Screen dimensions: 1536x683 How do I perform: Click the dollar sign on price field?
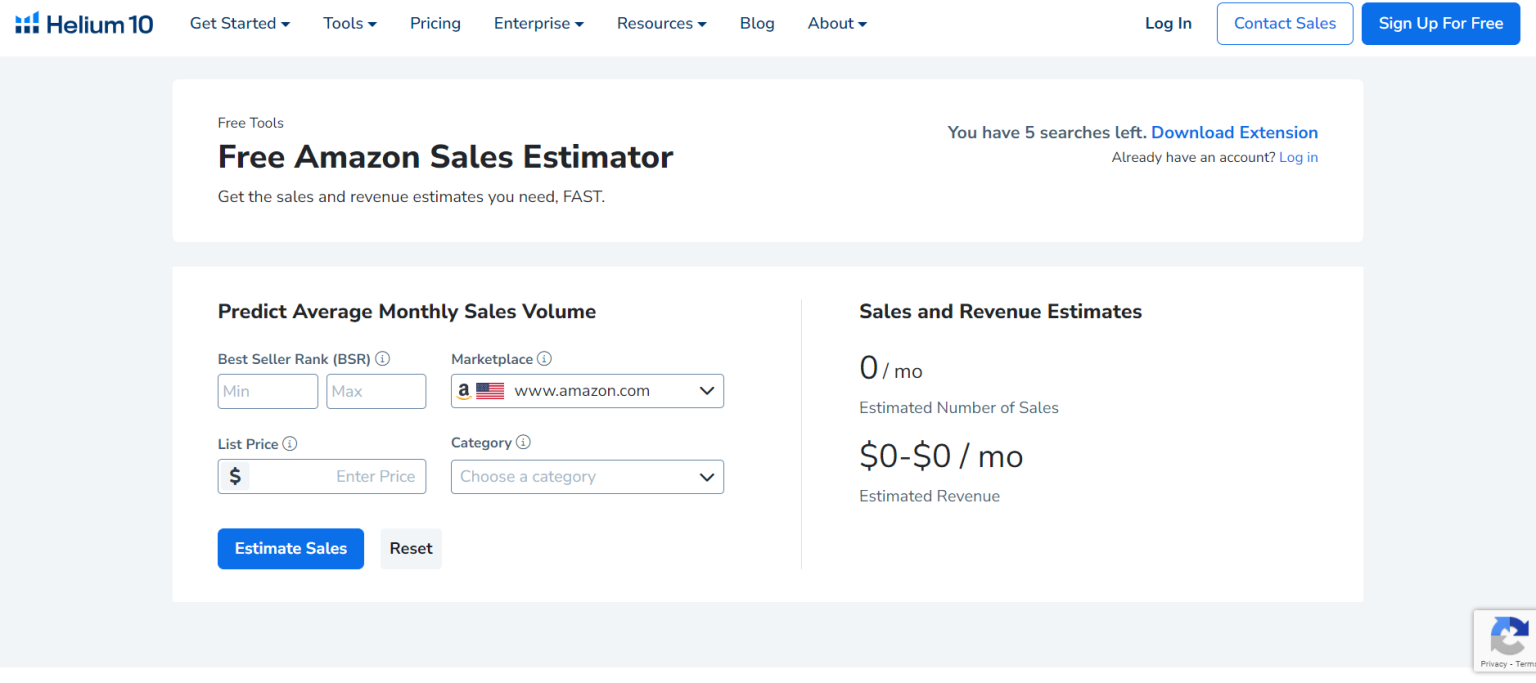point(234,476)
